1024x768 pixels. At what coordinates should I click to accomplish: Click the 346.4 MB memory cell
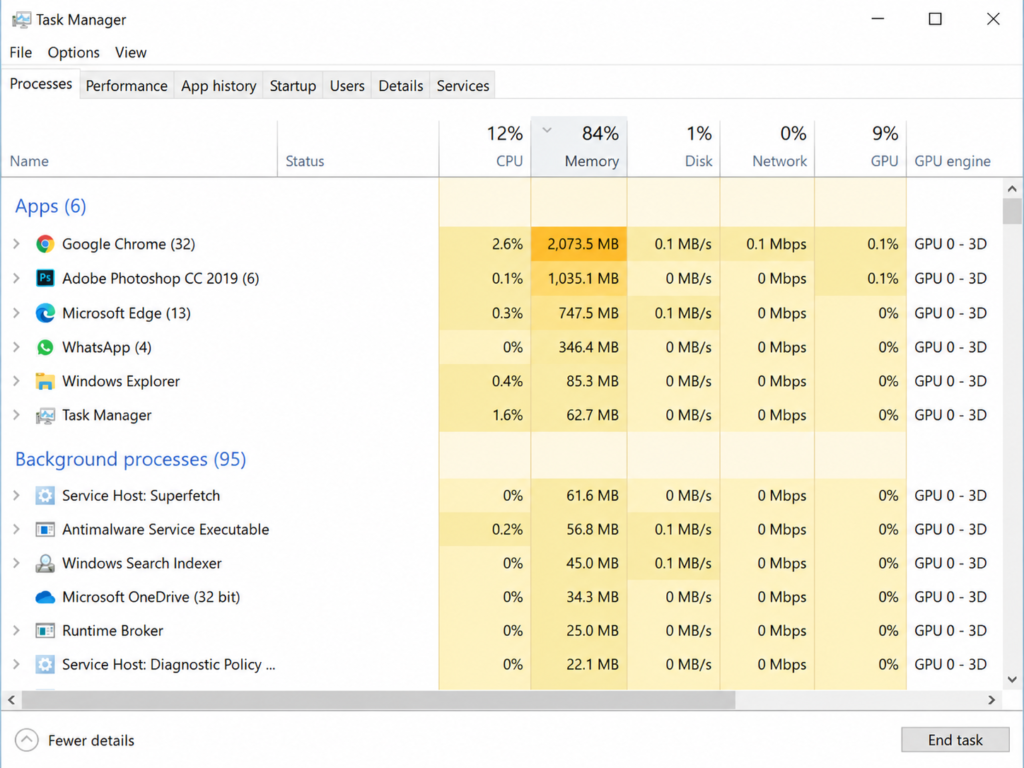(x=579, y=347)
